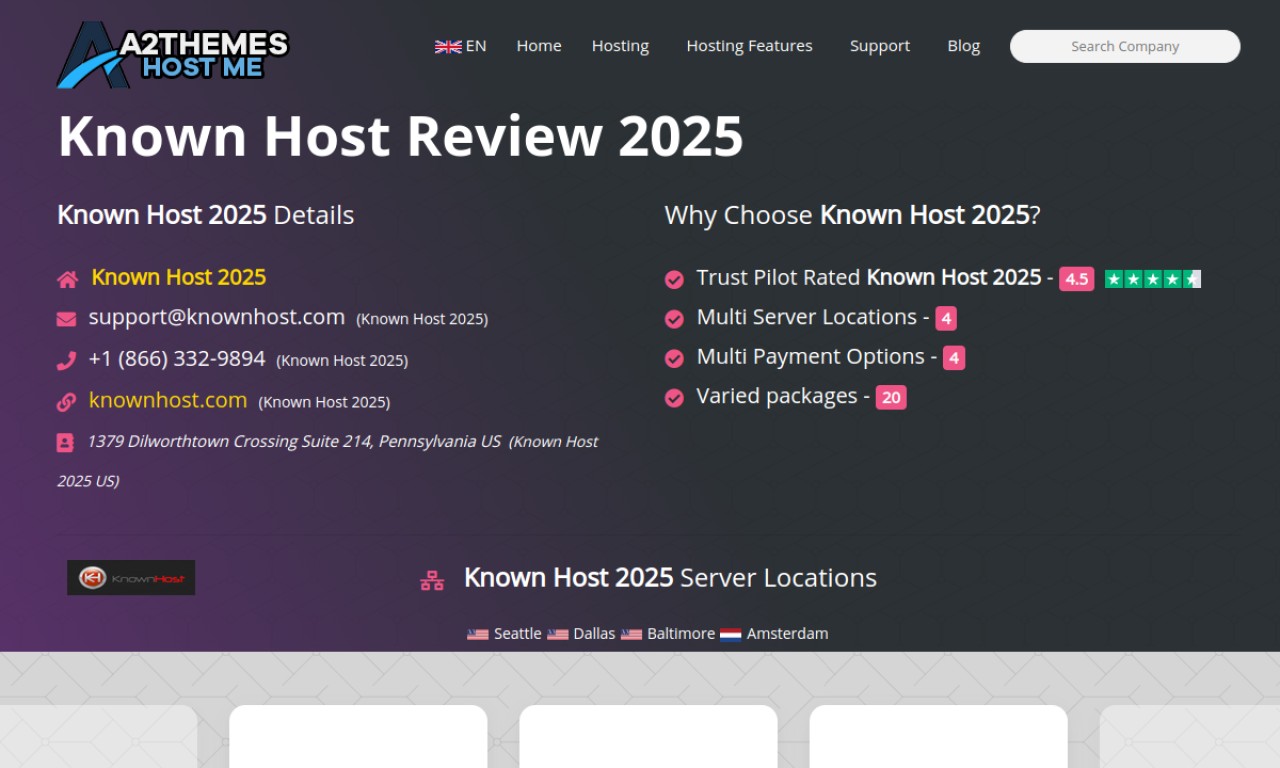1280x768 pixels.
Task: Click the check icon beside Multi Payment Options
Action: (x=674, y=358)
